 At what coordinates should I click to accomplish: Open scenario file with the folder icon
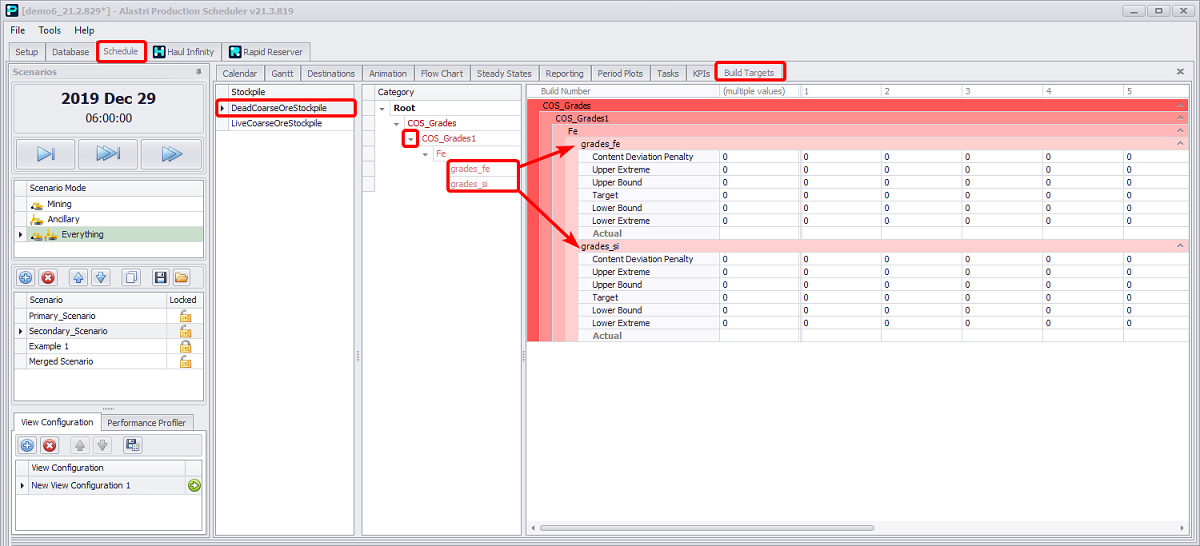[181, 277]
